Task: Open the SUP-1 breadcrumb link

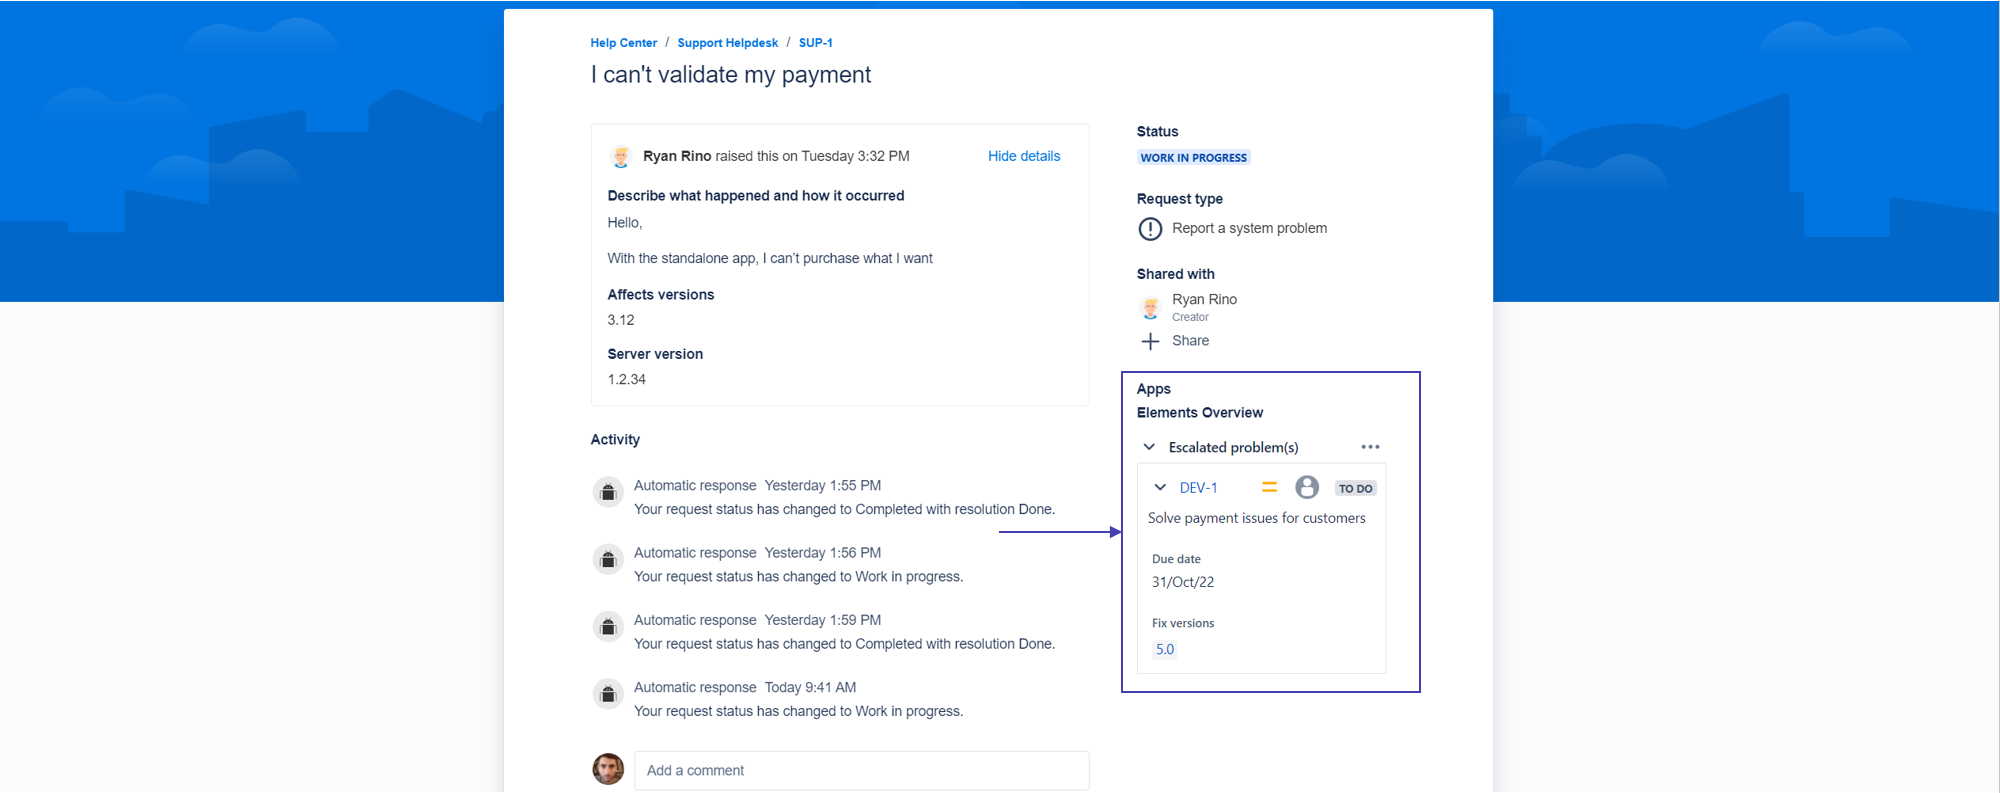Action: [x=815, y=43]
